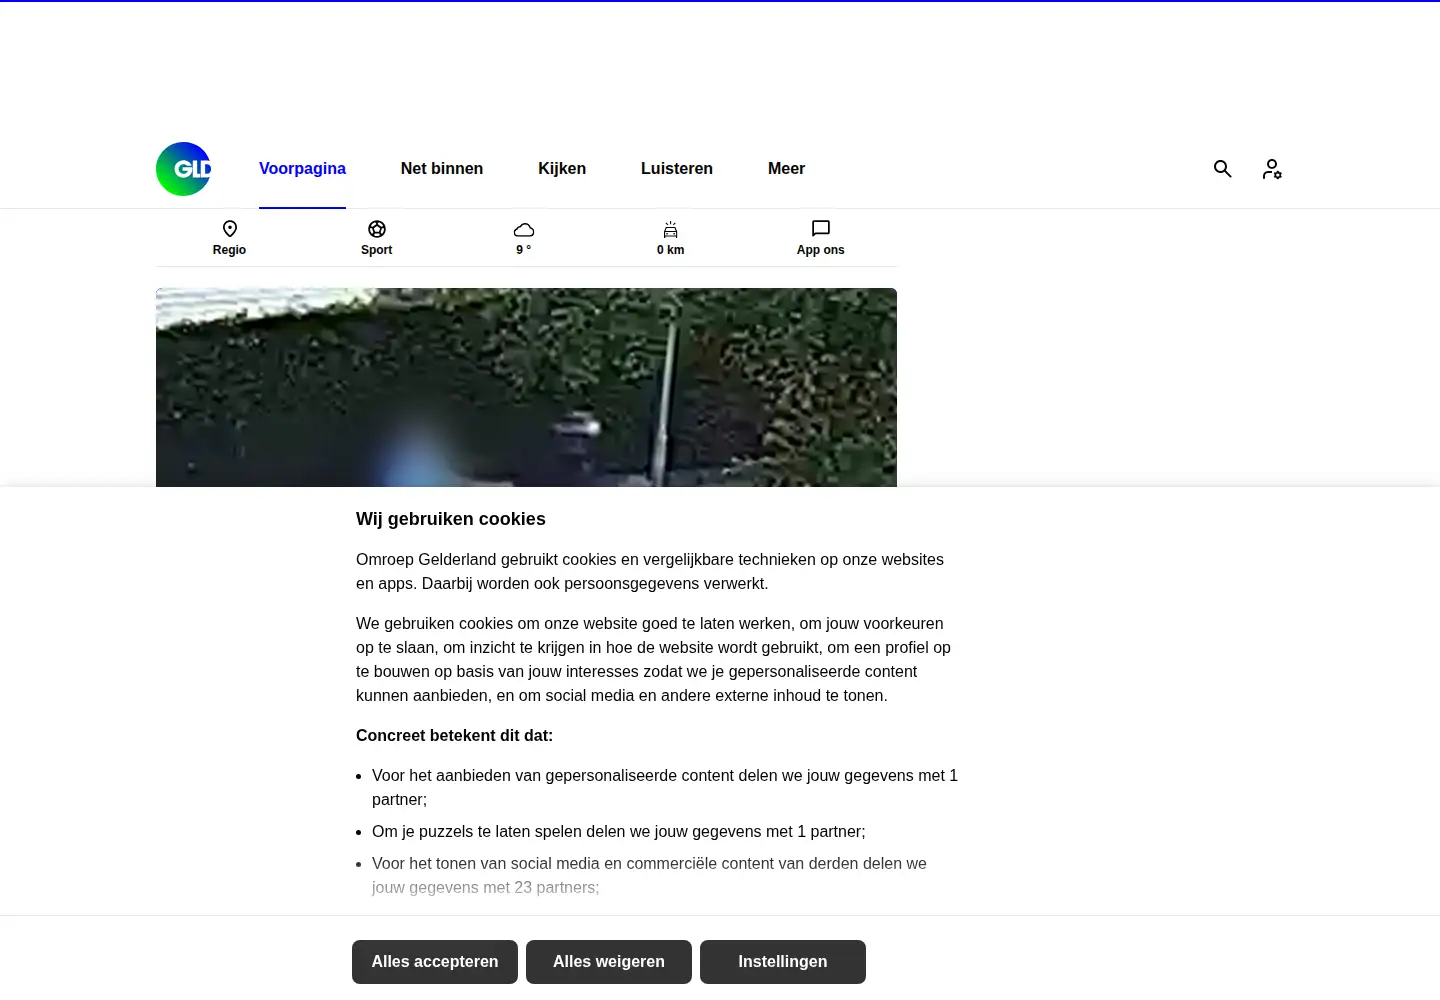Open cookie Instellingen
The image size is (1440, 1000).
tap(783, 962)
